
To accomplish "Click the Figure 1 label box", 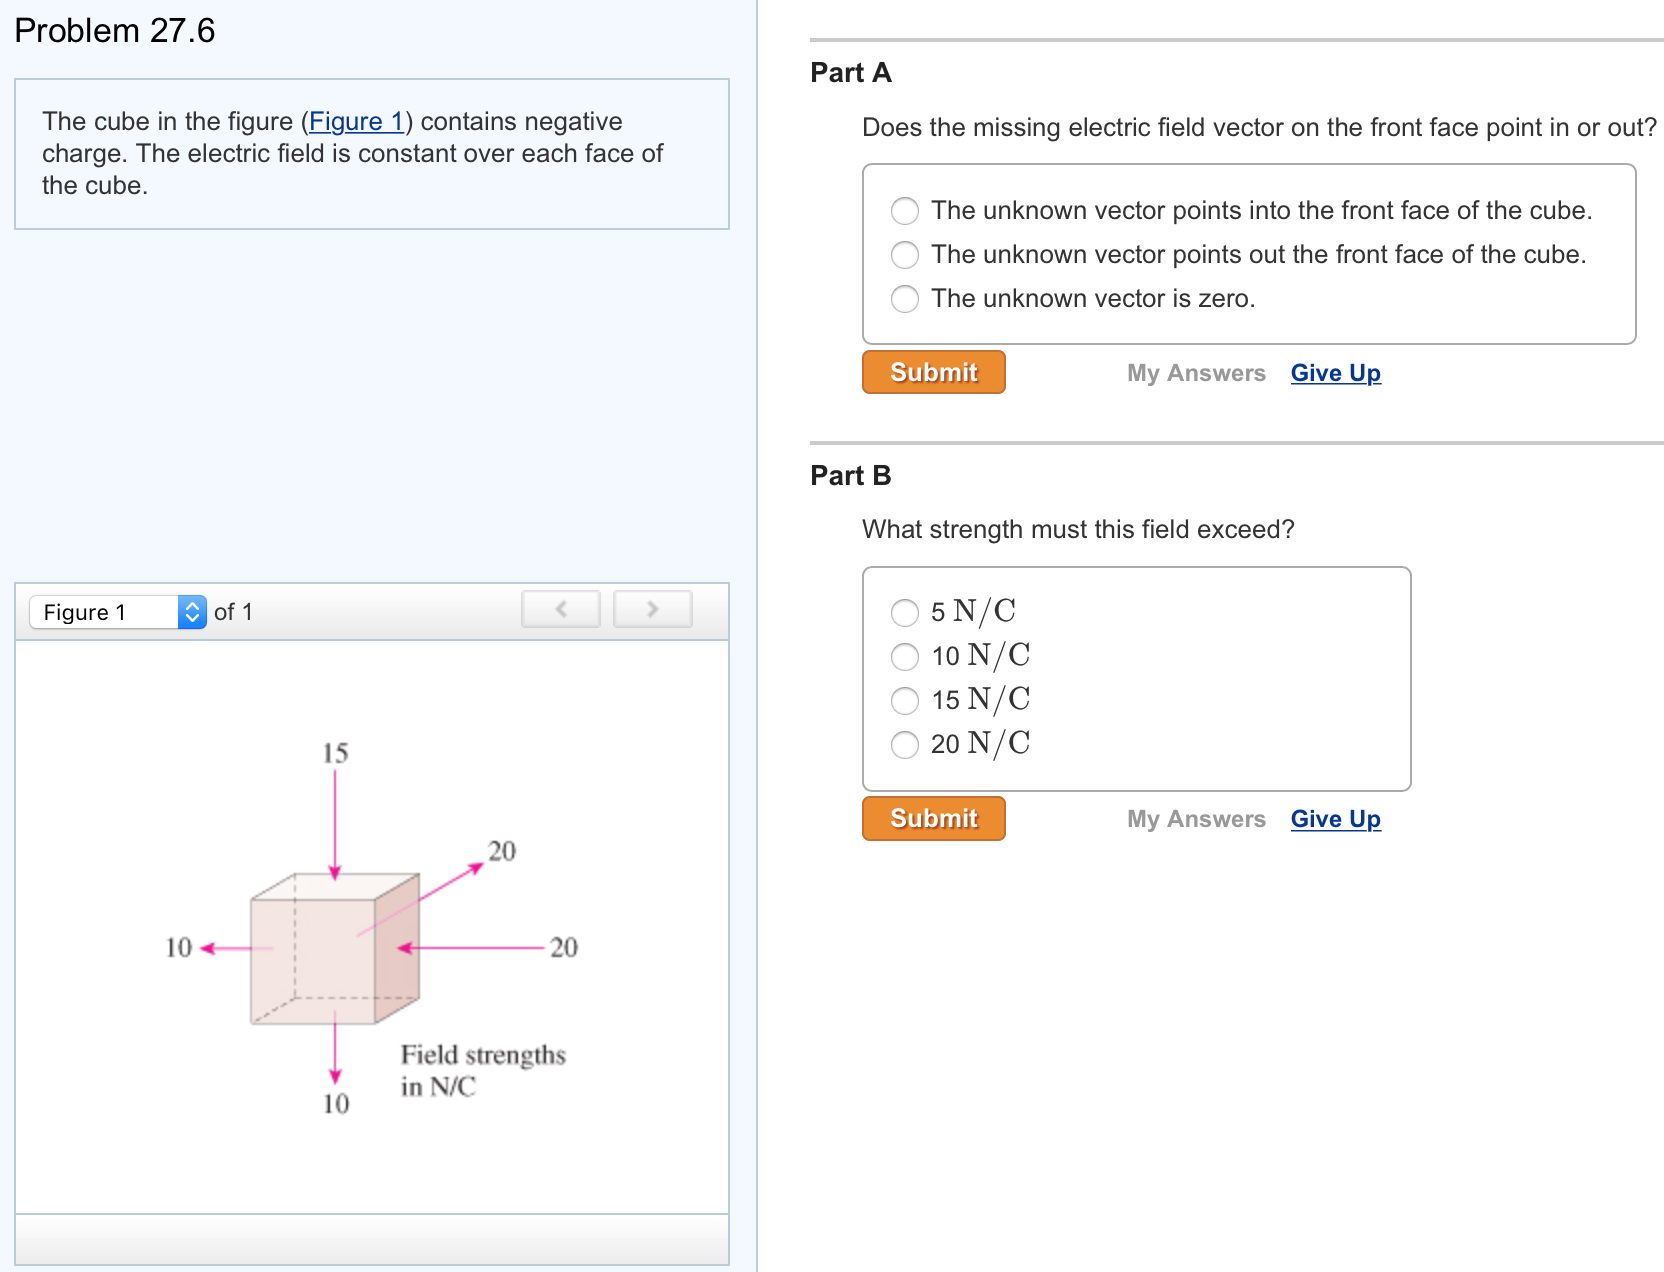I will pyautogui.click(x=103, y=612).
